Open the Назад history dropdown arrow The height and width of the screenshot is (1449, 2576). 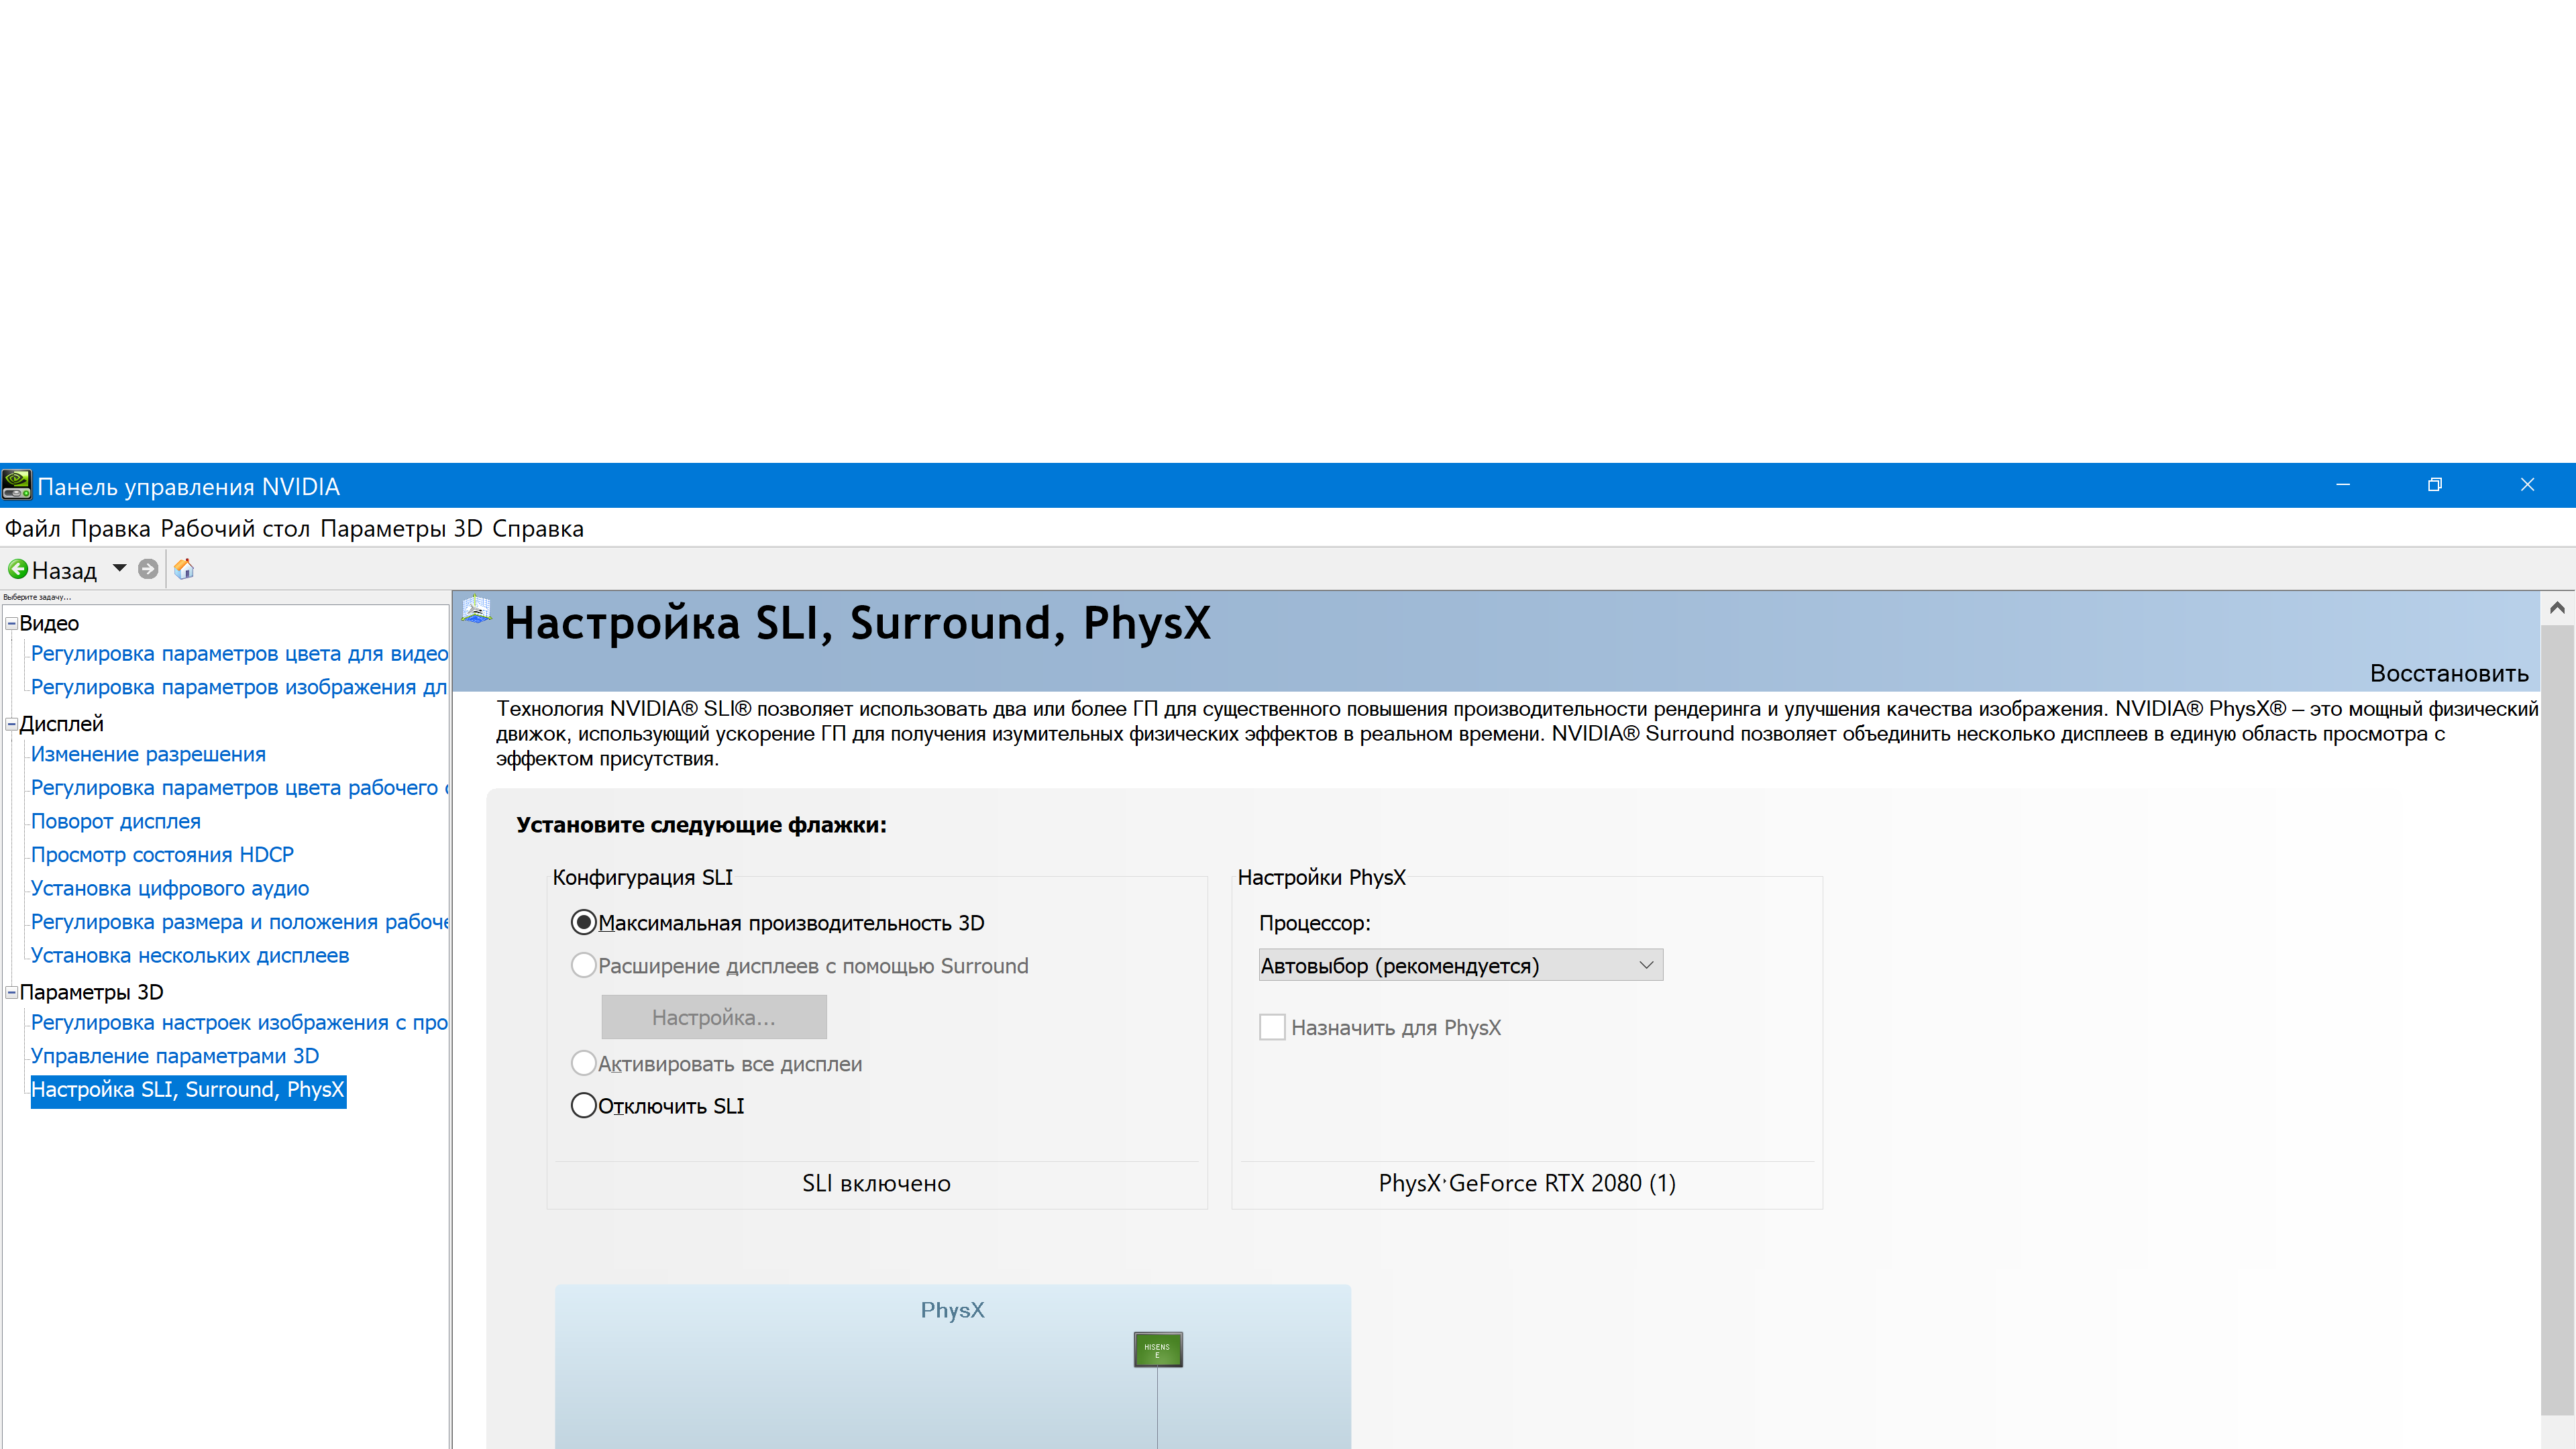coord(120,568)
